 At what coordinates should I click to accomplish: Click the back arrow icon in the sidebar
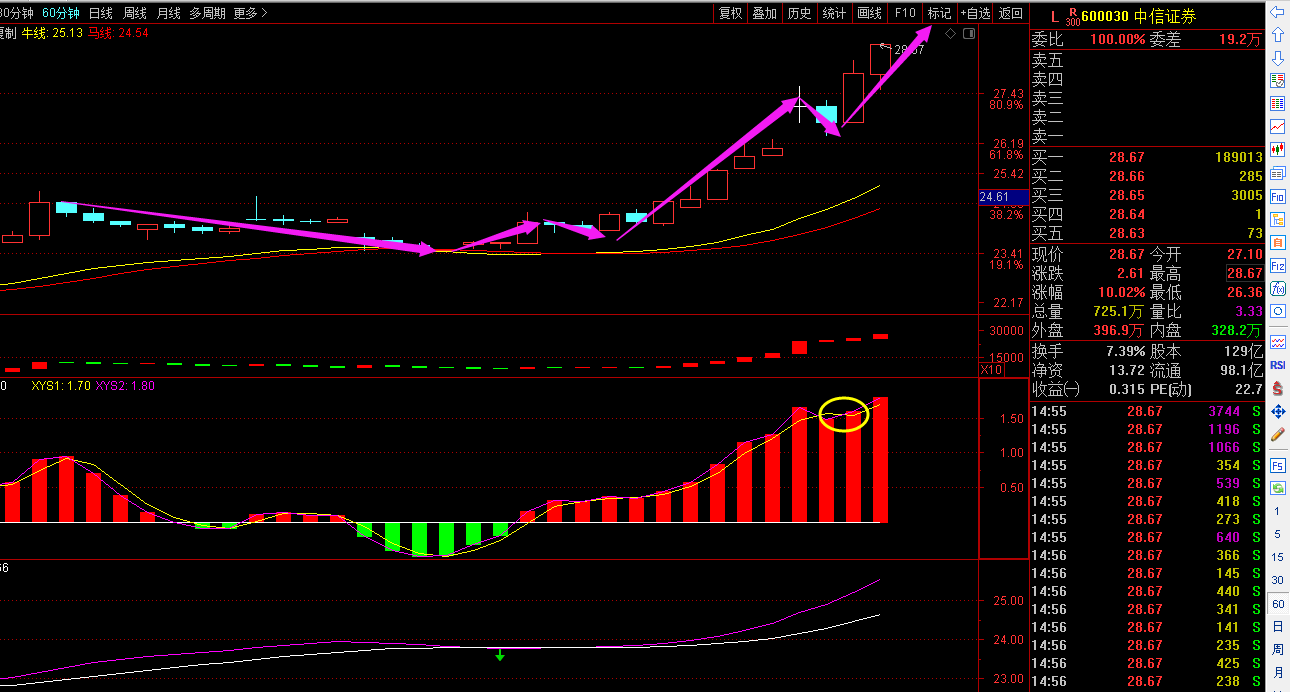(1278, 13)
